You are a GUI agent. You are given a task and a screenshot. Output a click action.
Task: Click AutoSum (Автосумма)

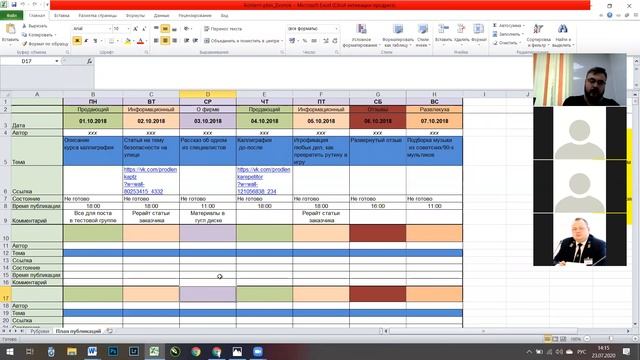point(509,25)
